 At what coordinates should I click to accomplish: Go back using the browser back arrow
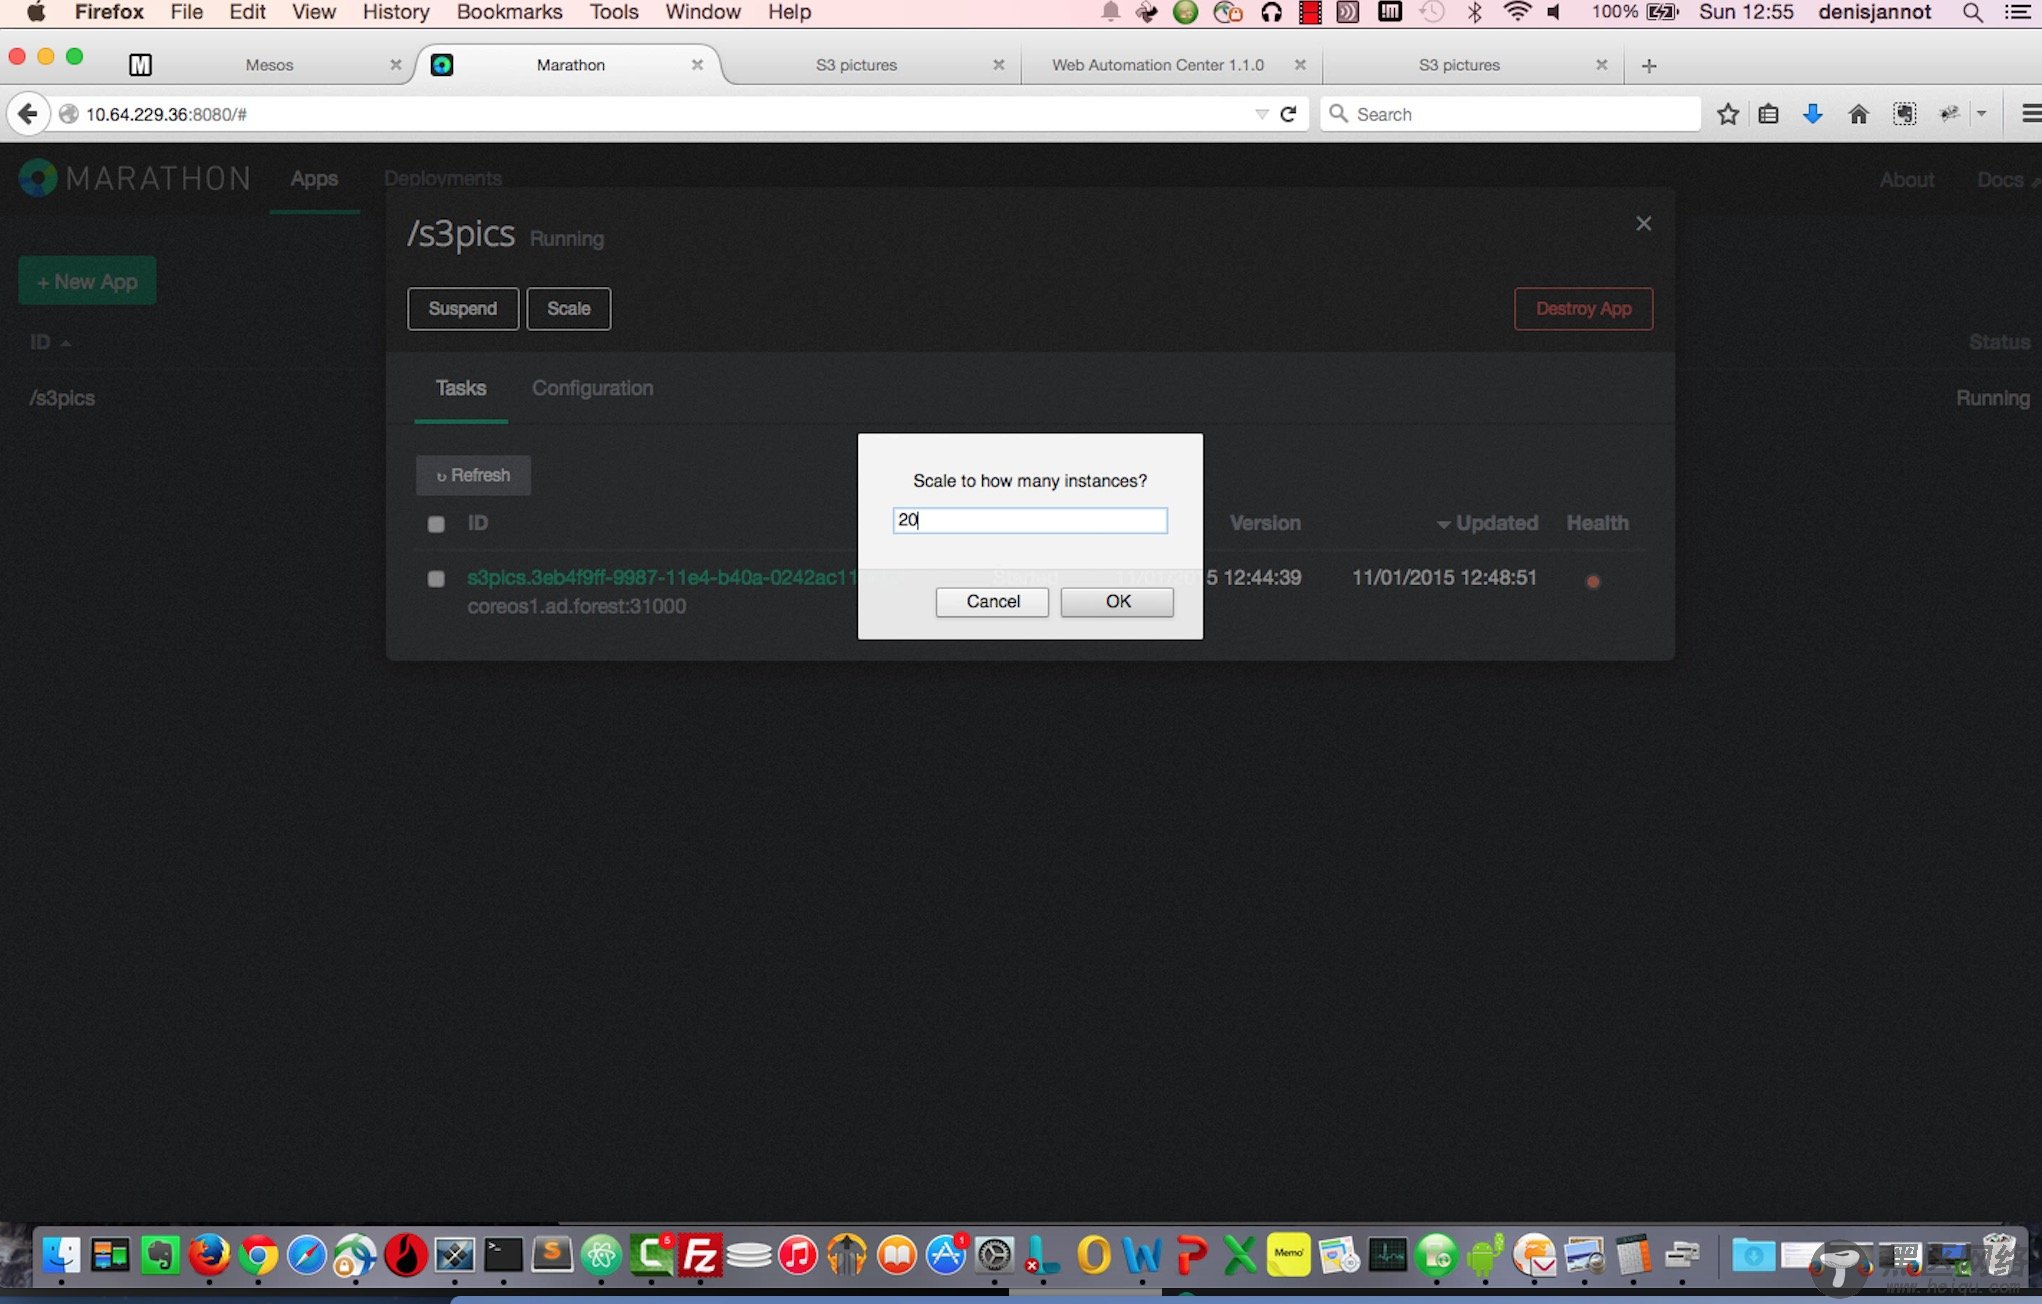28,114
